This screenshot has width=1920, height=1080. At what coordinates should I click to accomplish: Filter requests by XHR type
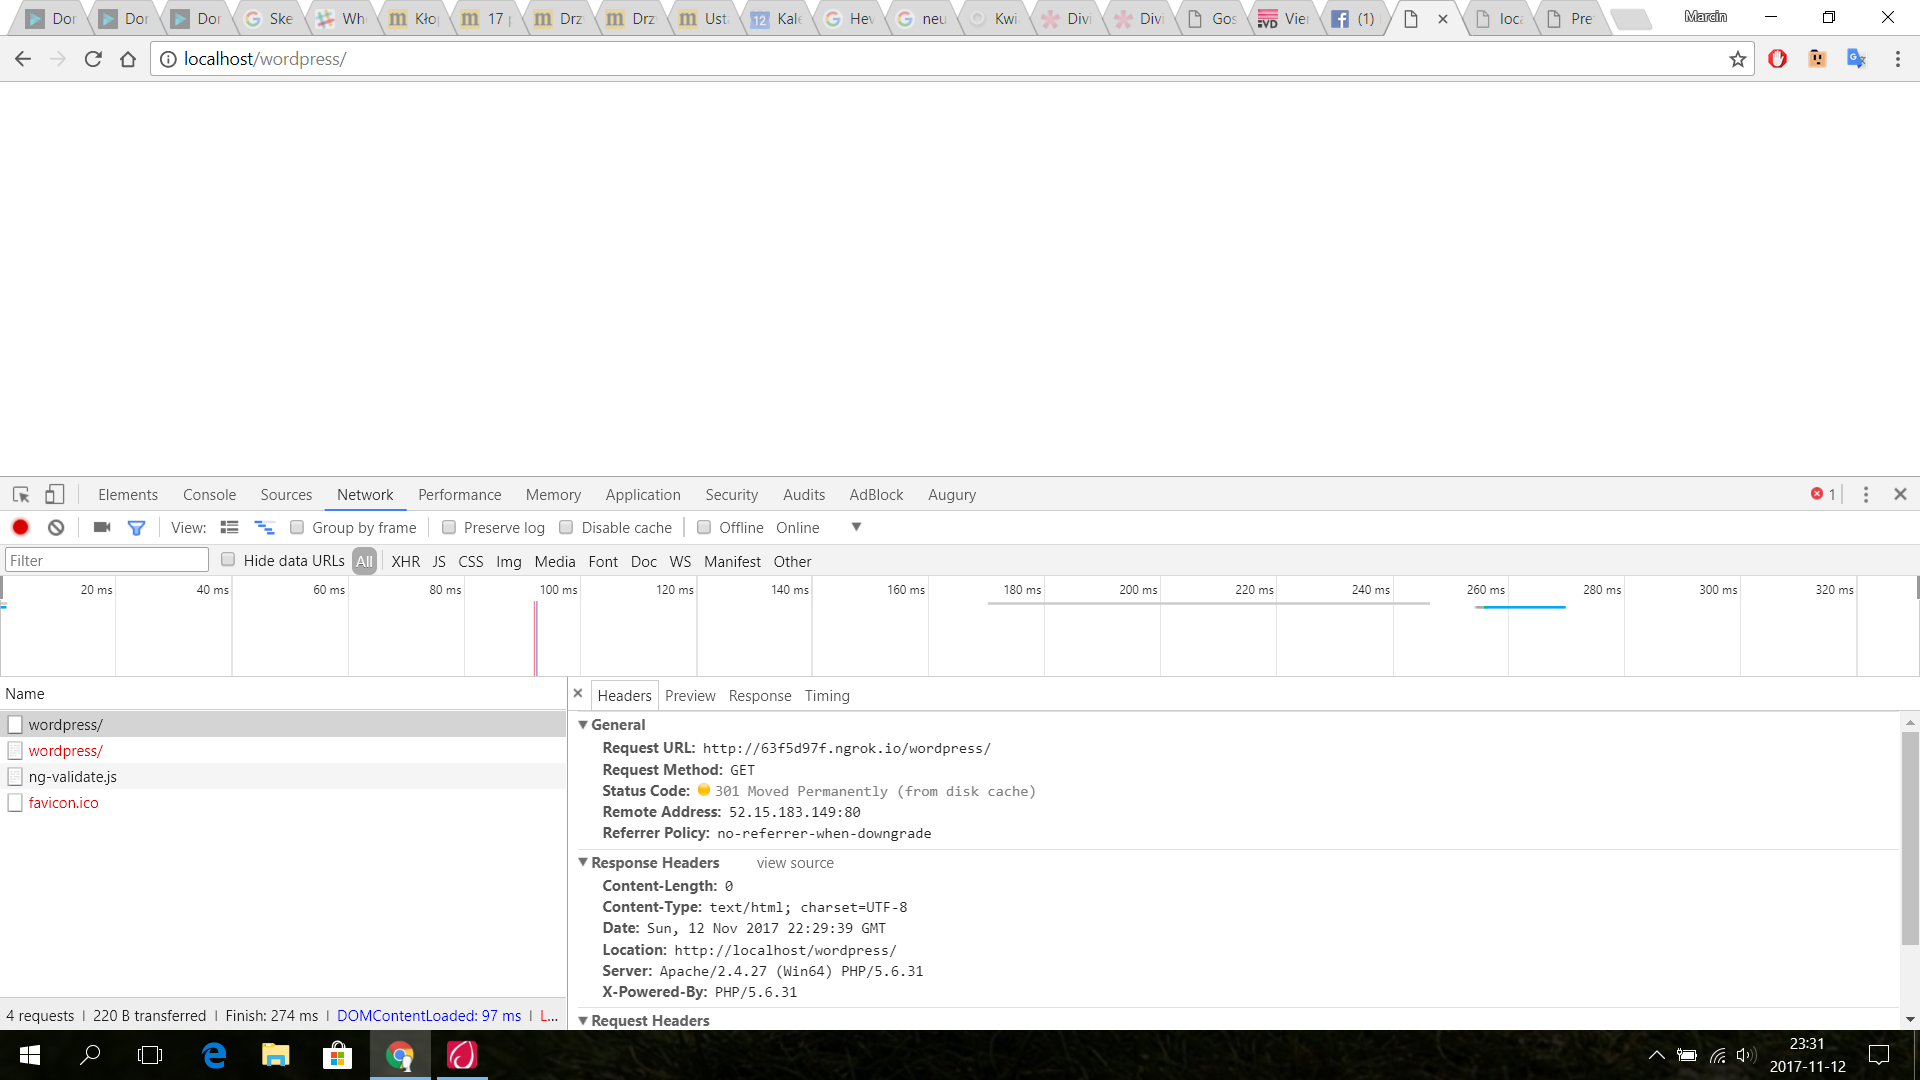click(x=406, y=561)
